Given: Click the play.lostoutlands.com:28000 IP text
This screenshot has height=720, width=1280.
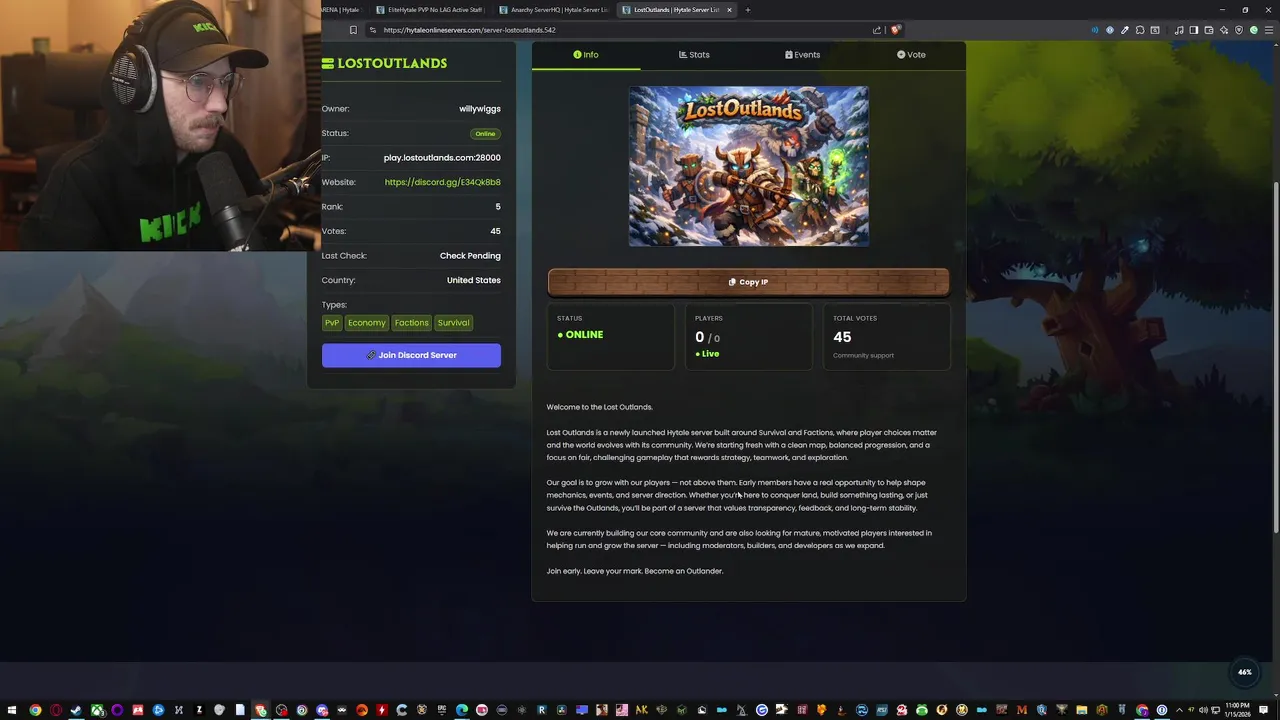Looking at the screenshot, I should (442, 158).
